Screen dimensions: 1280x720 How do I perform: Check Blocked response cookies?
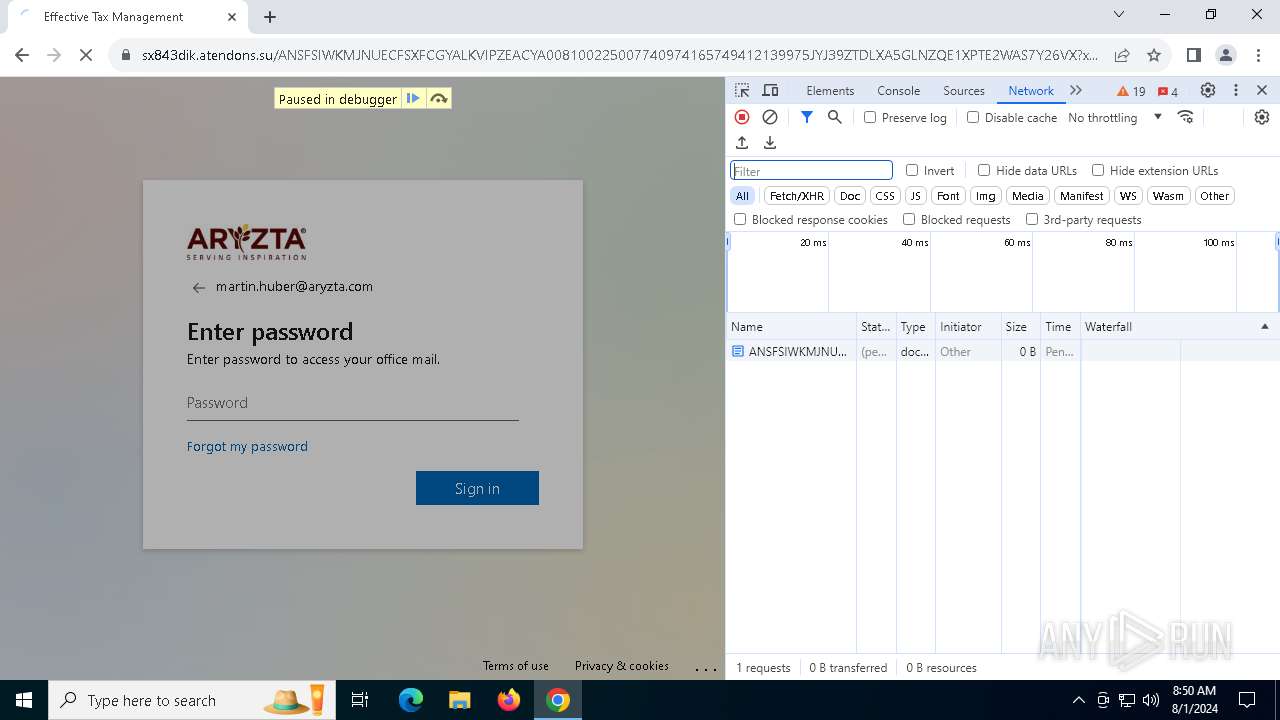pyautogui.click(x=740, y=219)
